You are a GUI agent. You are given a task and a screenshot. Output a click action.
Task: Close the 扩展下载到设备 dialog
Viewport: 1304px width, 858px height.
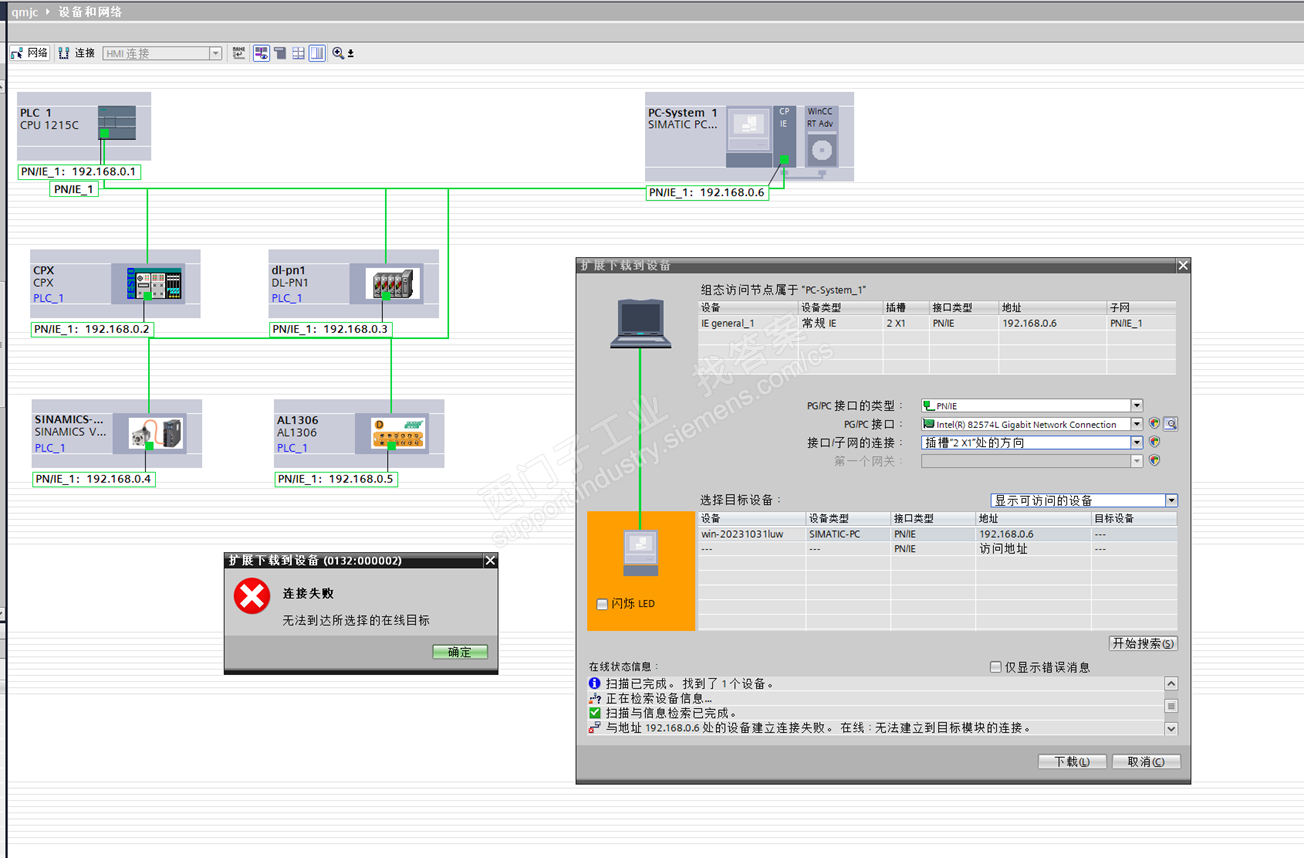coord(1183,265)
